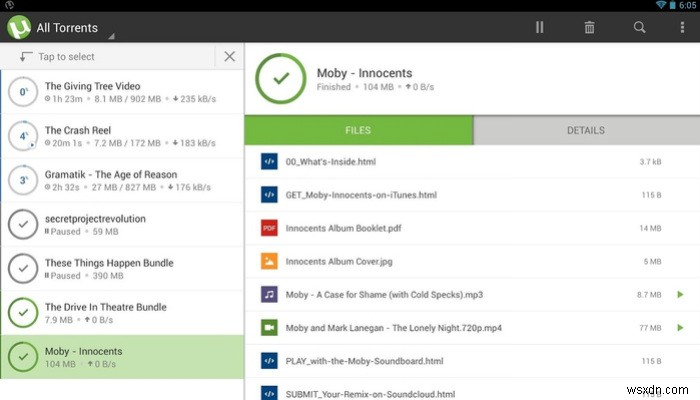Tap large finished checkmark circle in header
Viewport: 700px width, 400px height.
(281, 79)
